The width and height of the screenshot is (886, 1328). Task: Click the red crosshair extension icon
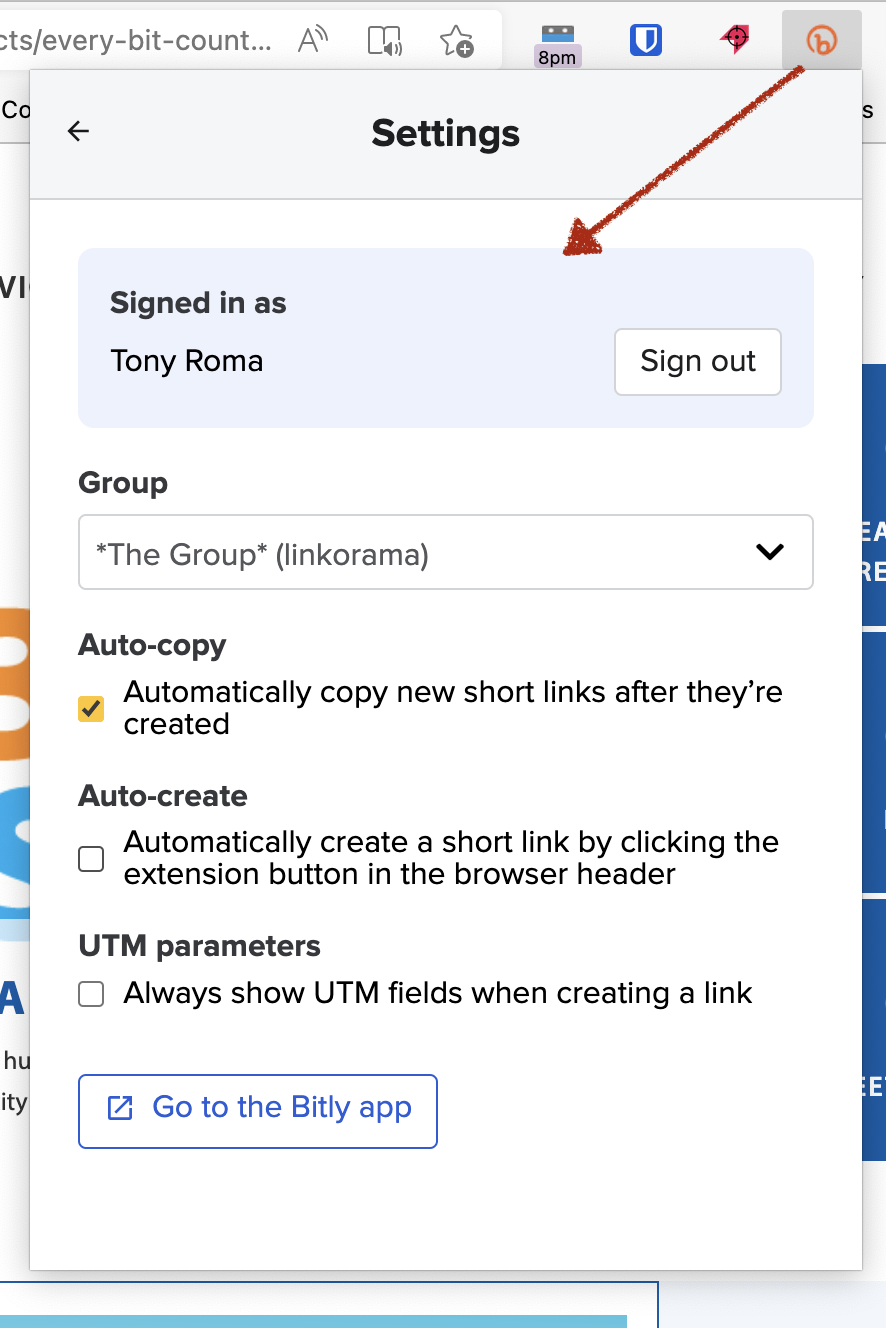click(x=735, y=39)
